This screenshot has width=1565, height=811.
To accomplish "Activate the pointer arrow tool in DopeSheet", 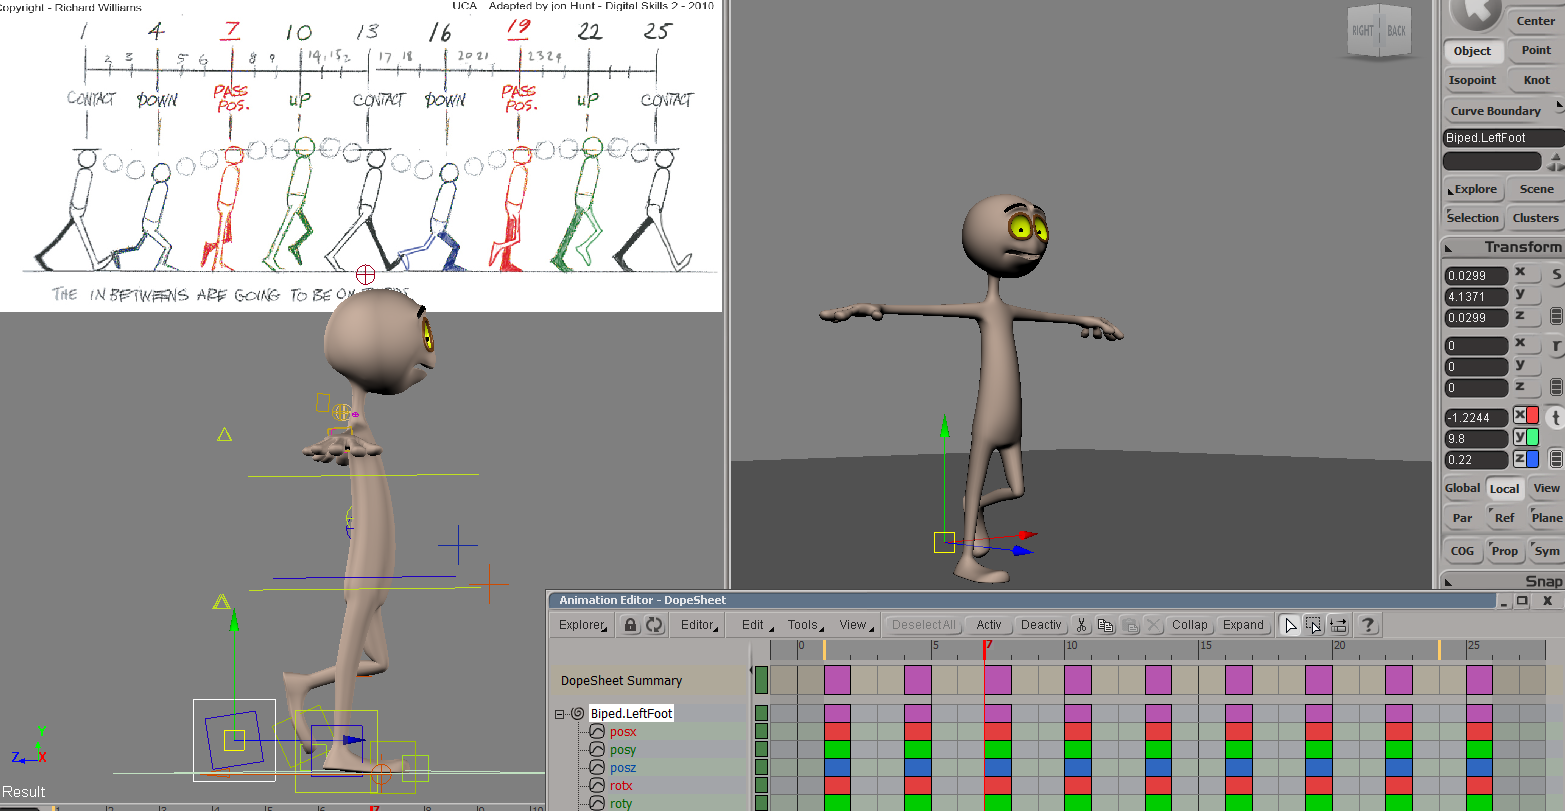I will 1291,624.
